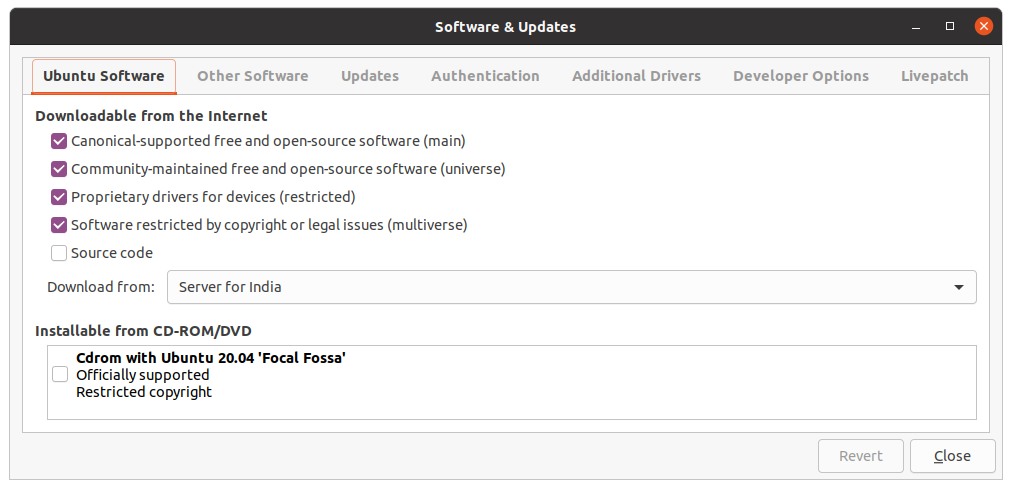
Task: Switch to the Other Software tab
Action: [252, 76]
